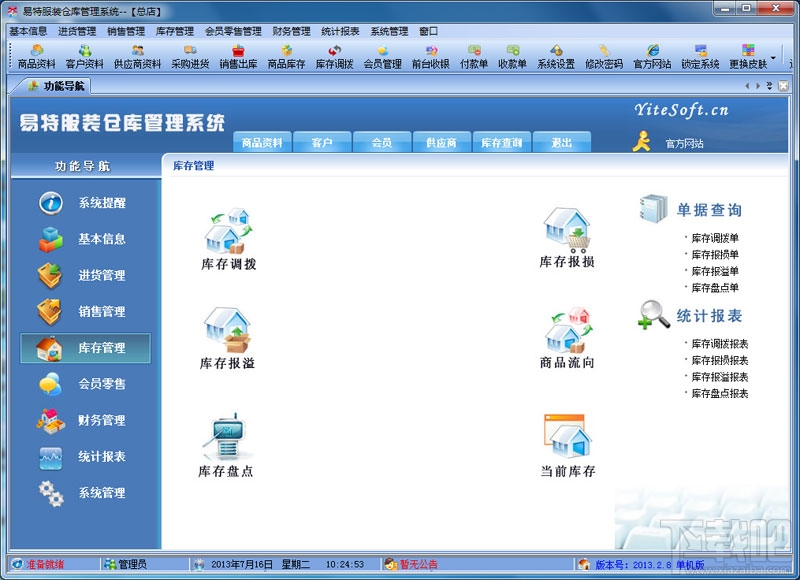Open 窗口 menu

[x=429, y=31]
